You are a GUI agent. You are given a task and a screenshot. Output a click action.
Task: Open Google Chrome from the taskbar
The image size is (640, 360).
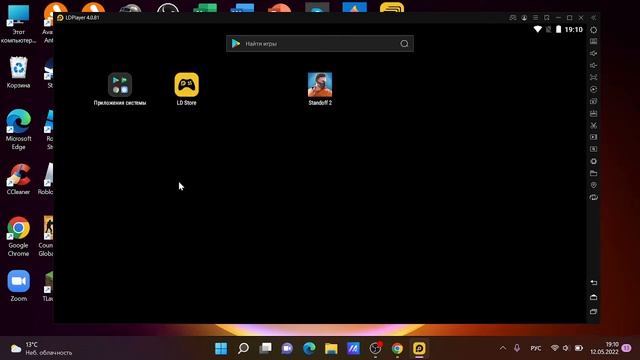pyautogui.click(x=397, y=348)
